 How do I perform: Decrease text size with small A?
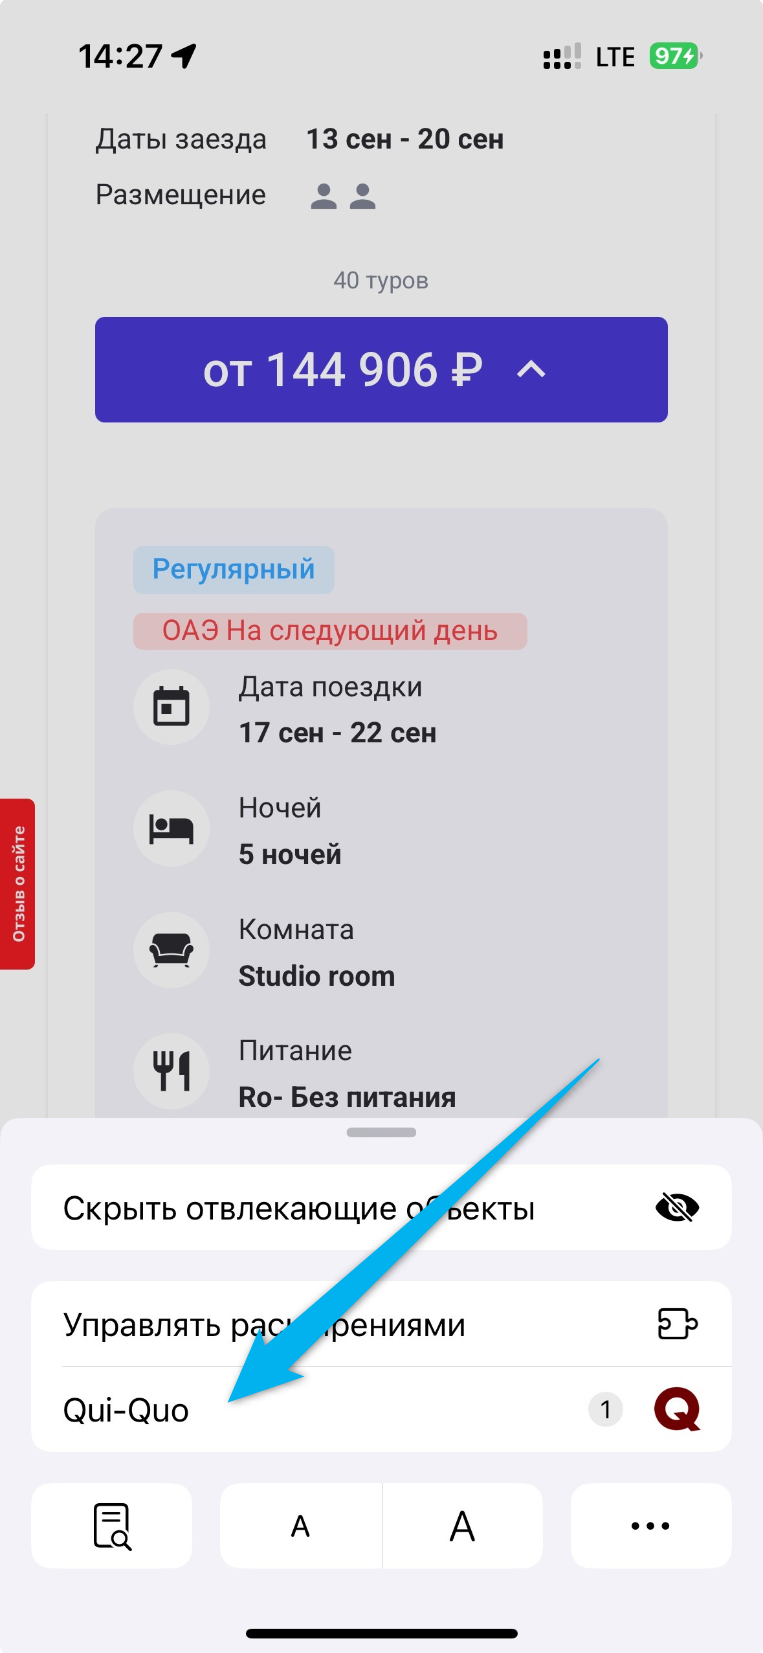tap(300, 1526)
